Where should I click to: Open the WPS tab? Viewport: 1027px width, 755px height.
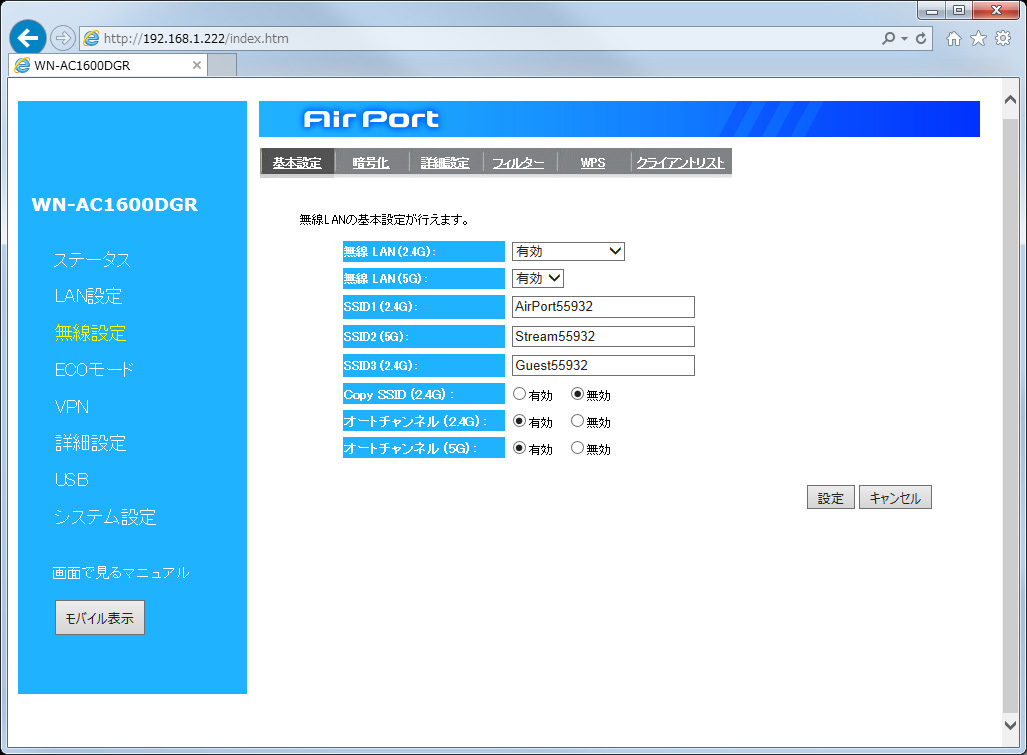click(x=593, y=162)
